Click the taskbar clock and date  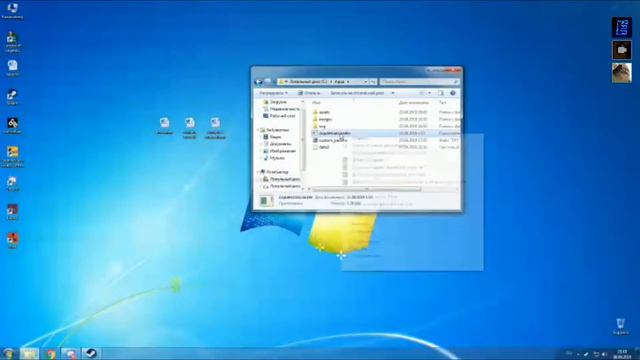[622, 353]
